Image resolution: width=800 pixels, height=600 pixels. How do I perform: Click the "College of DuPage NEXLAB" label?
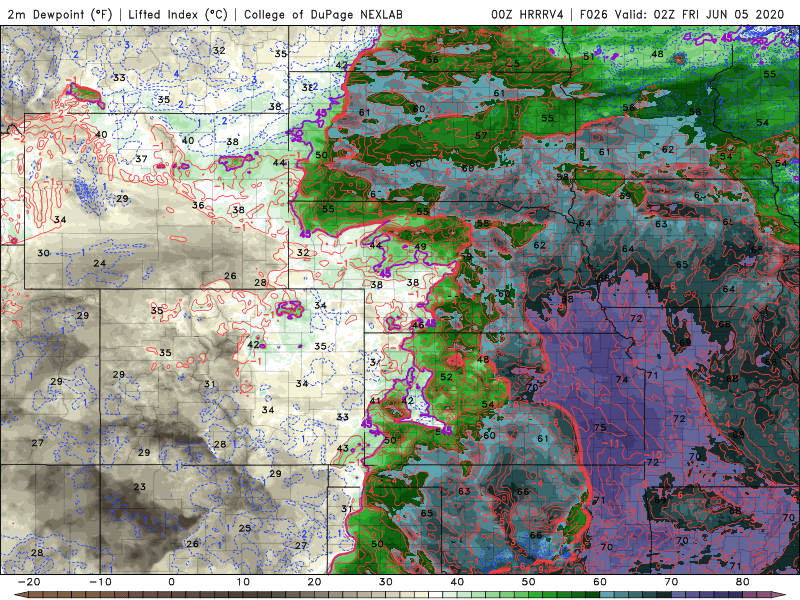click(323, 14)
